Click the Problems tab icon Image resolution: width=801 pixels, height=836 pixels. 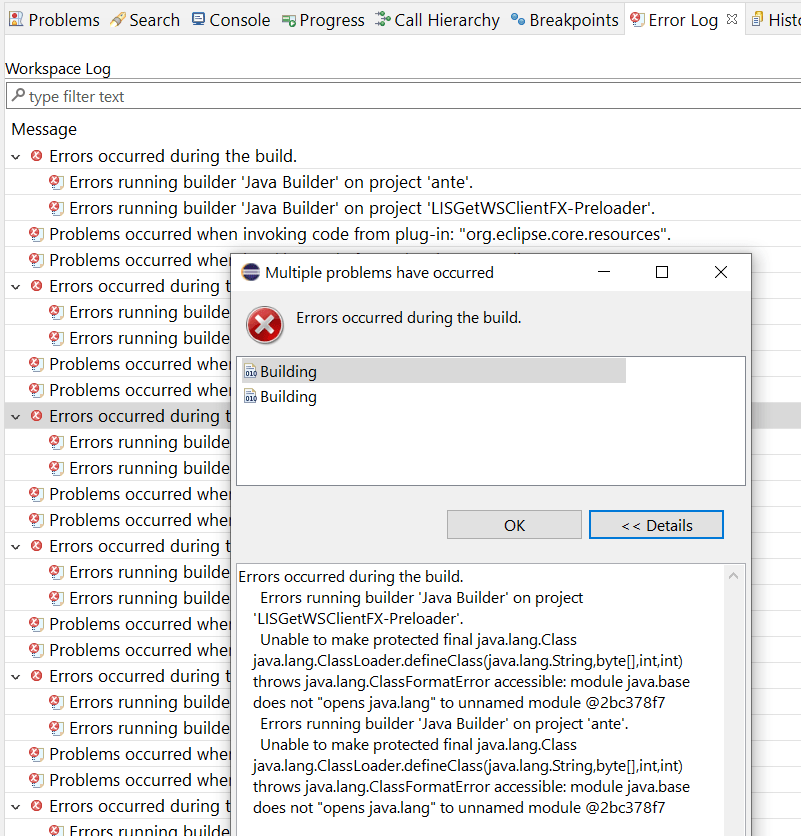tap(17, 19)
